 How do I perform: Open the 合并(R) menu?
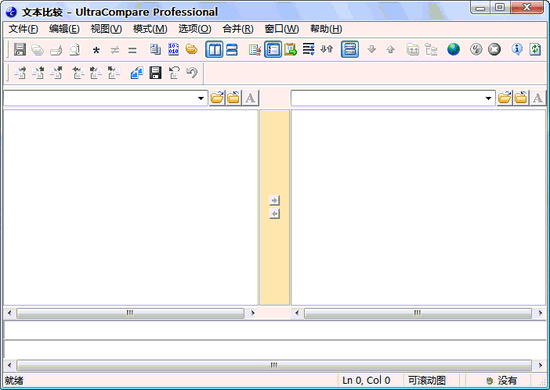[x=238, y=29]
